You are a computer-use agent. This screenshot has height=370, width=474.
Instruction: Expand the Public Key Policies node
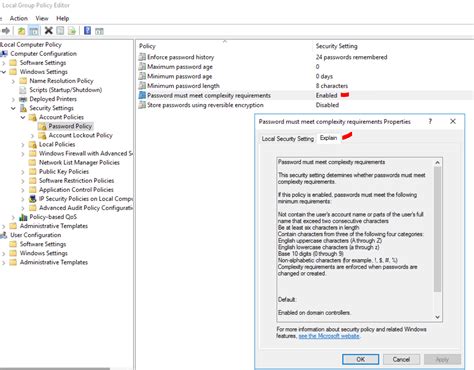point(23,172)
